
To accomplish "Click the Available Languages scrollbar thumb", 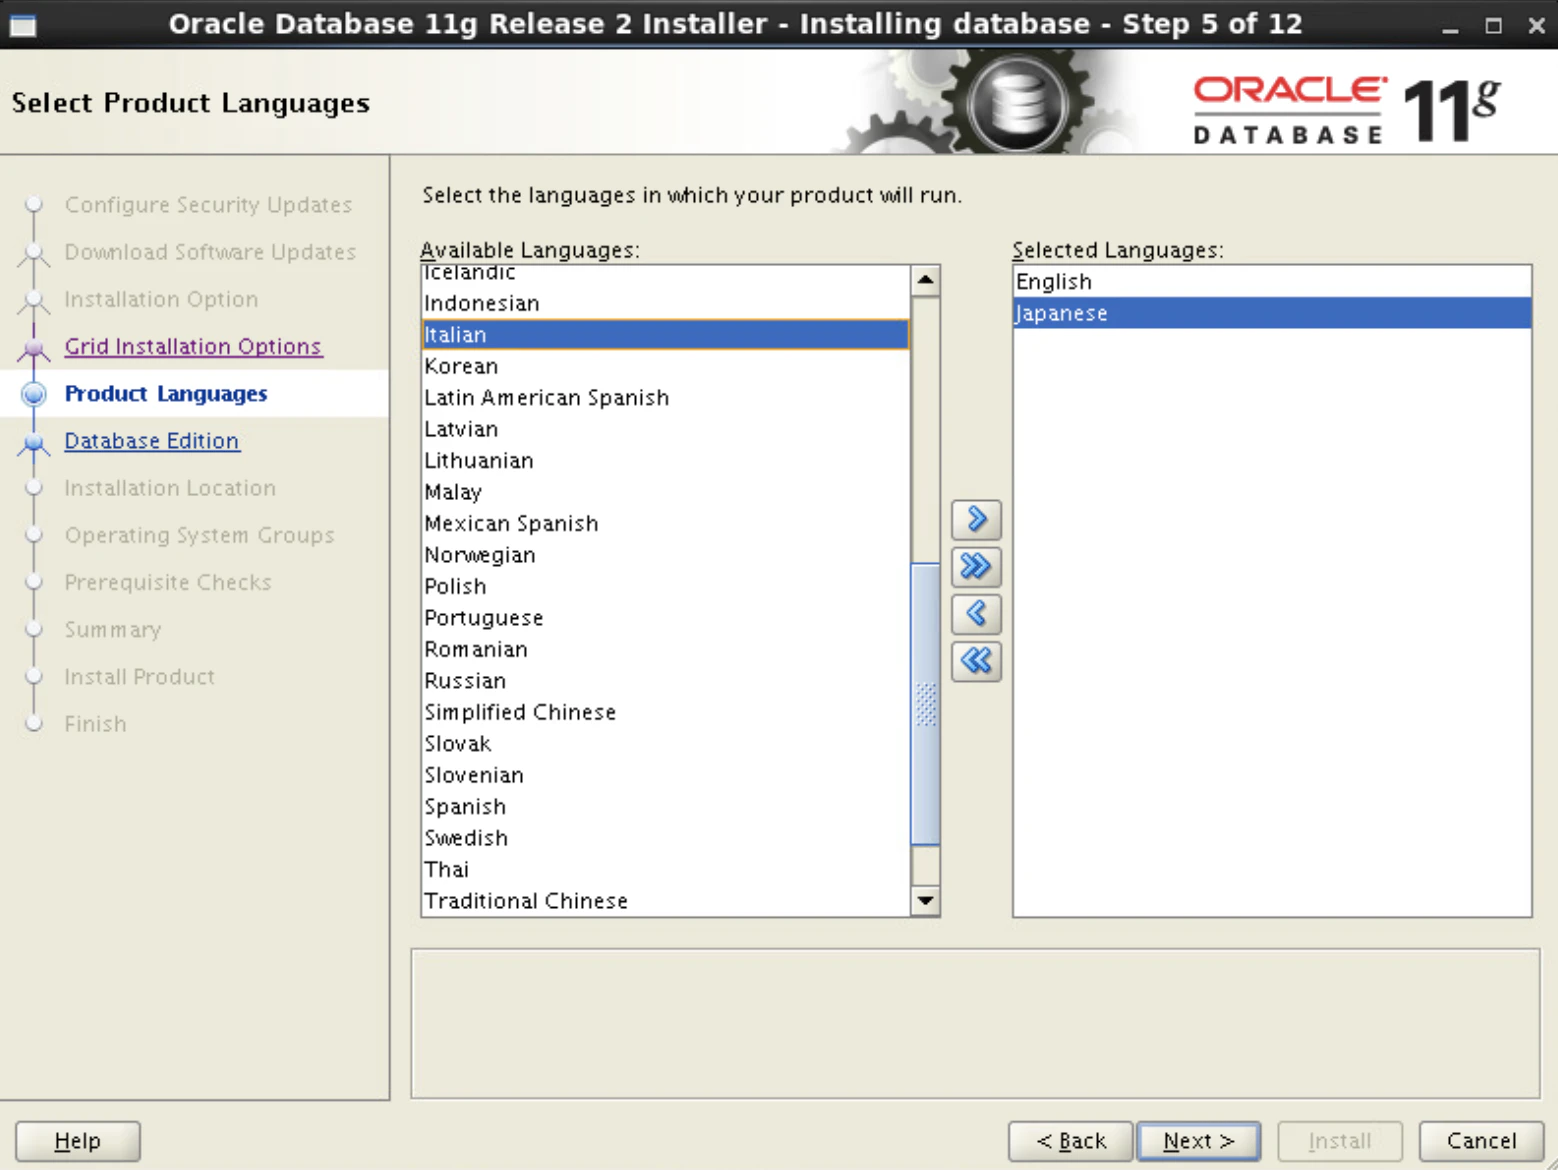I will pyautogui.click(x=926, y=704).
